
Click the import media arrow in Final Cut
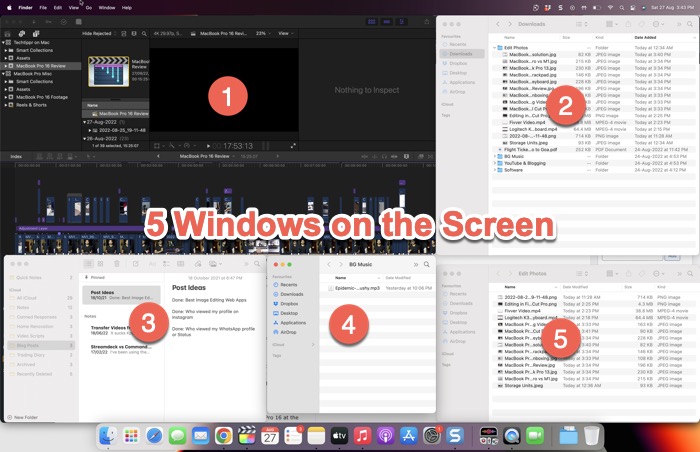click(33, 21)
